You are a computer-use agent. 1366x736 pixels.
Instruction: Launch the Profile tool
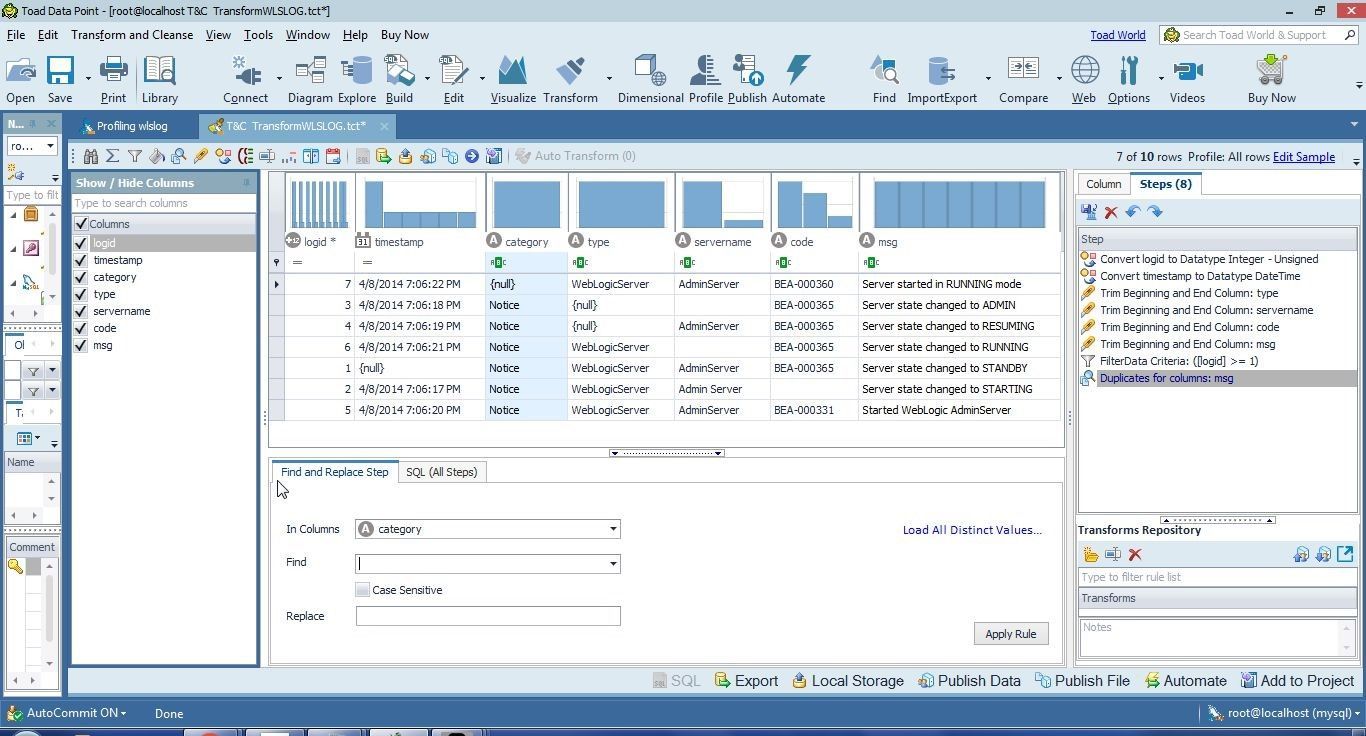705,80
